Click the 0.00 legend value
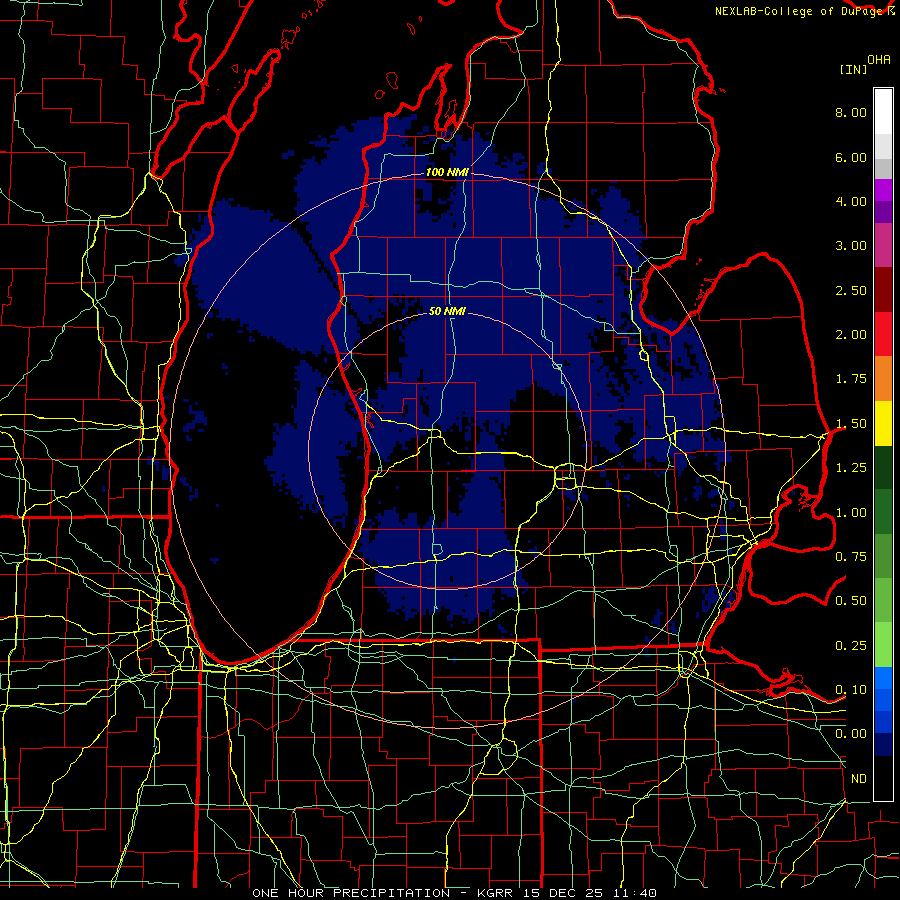Image resolution: width=900 pixels, height=900 pixels. [851, 734]
